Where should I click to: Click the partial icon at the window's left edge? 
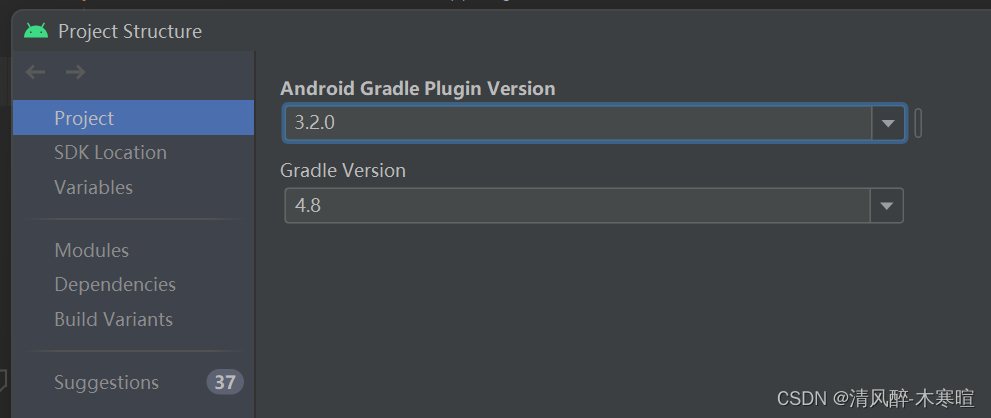3,379
